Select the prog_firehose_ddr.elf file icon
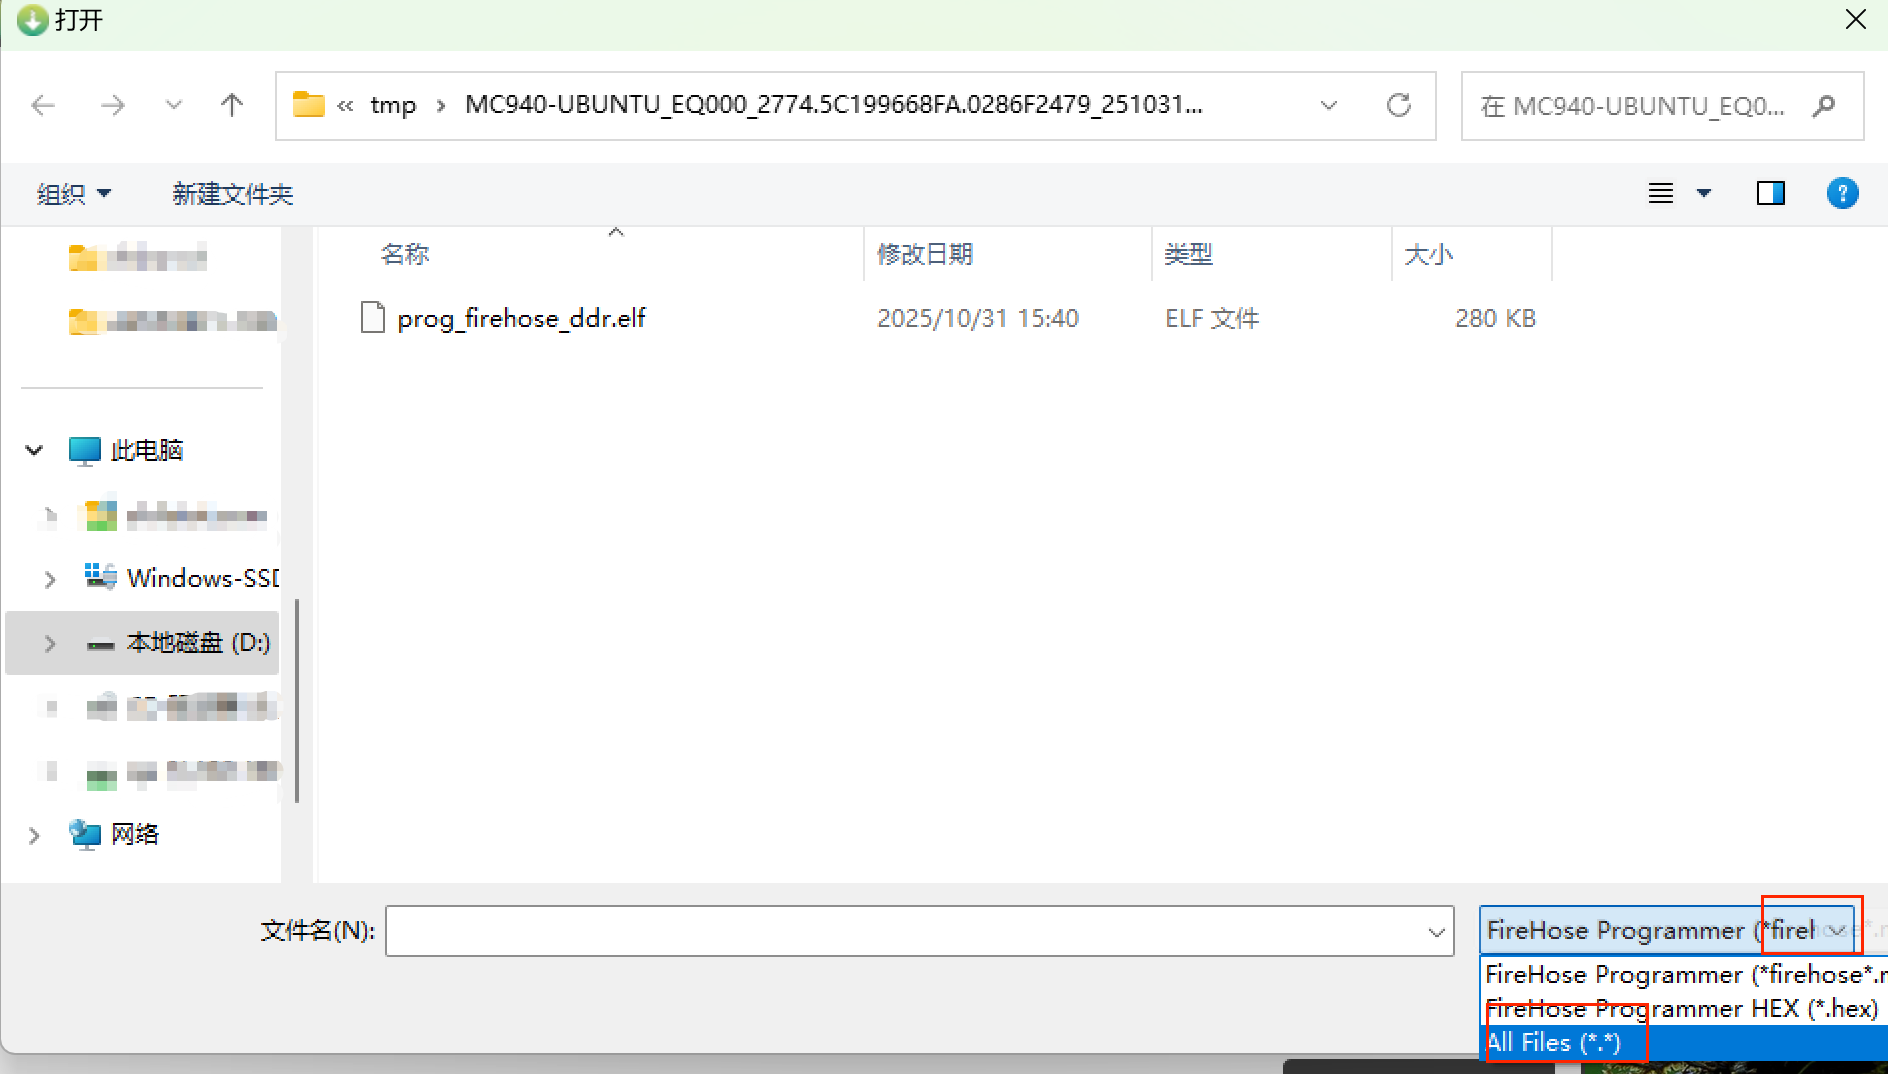 372,317
